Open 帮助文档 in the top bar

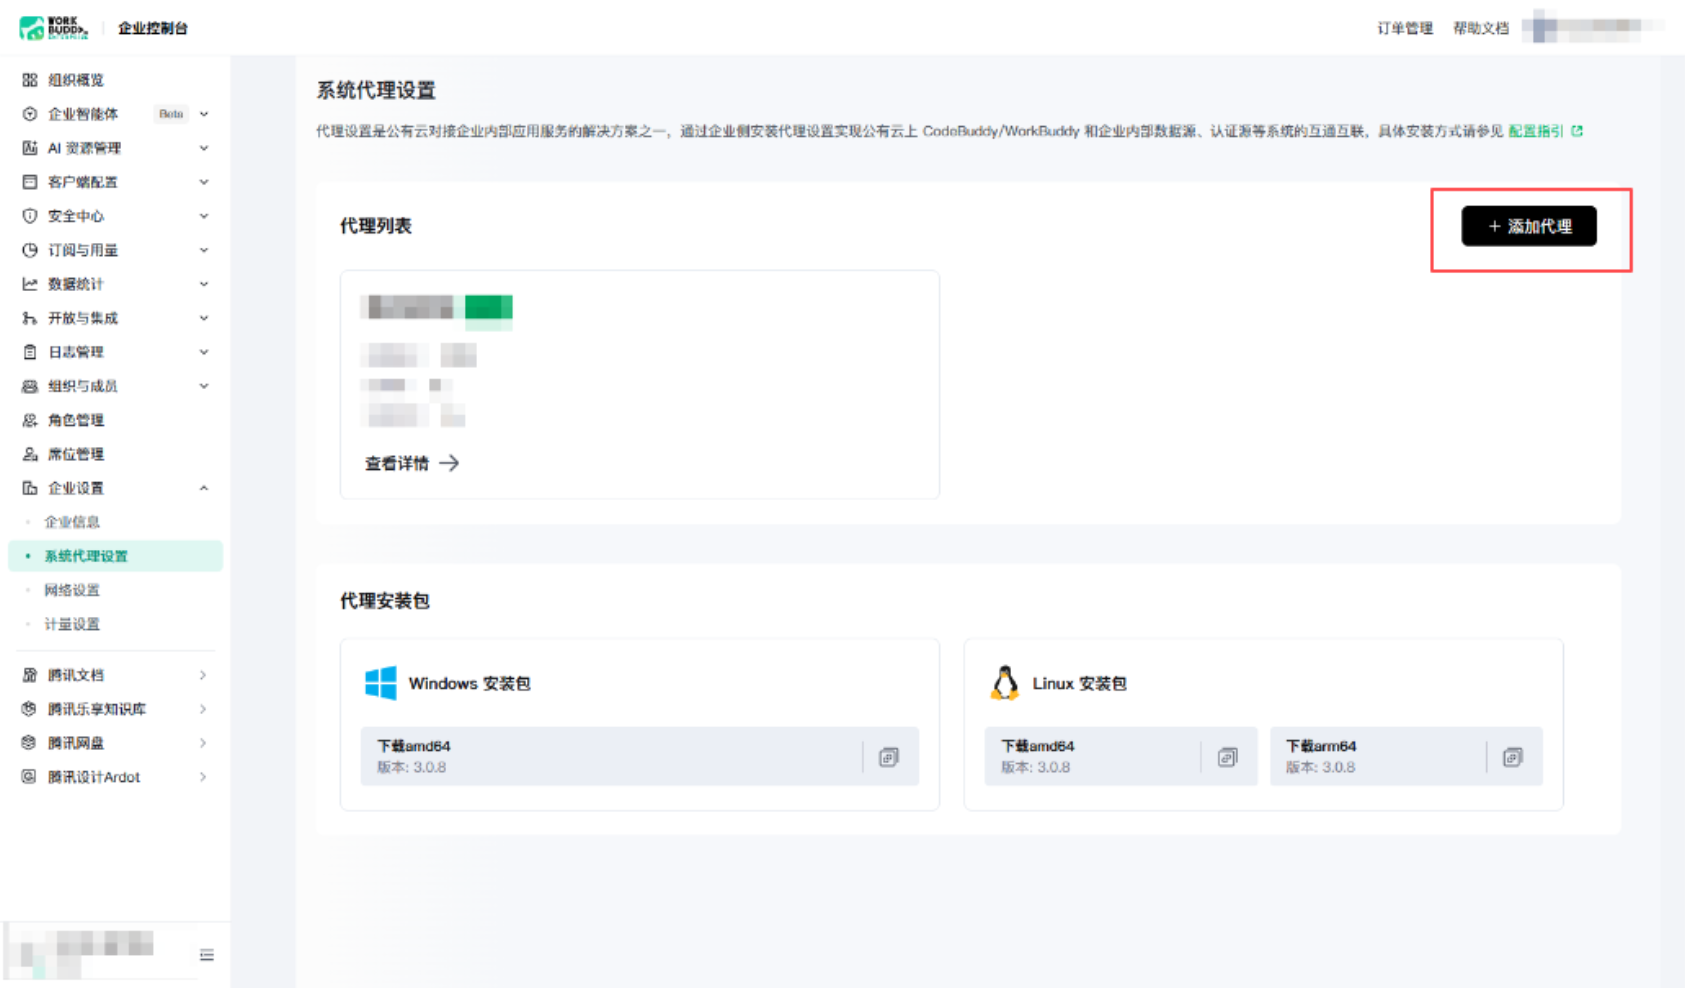point(1480,28)
